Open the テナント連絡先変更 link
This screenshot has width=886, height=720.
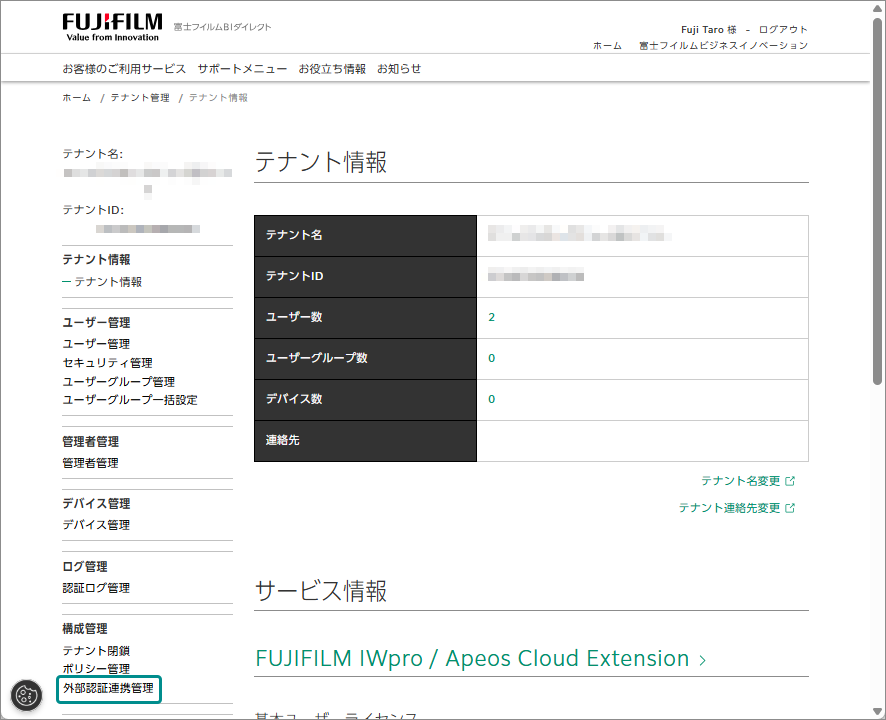click(729, 508)
